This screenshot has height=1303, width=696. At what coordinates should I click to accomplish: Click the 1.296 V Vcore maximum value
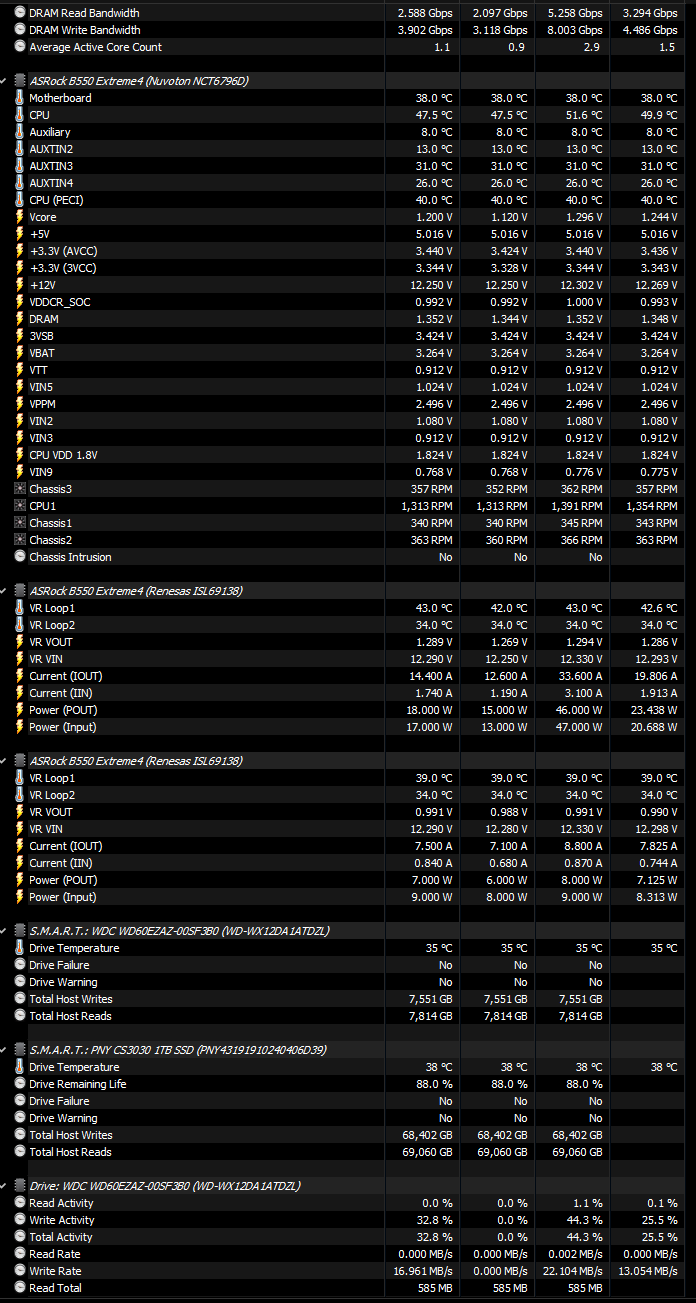[x=583, y=217]
